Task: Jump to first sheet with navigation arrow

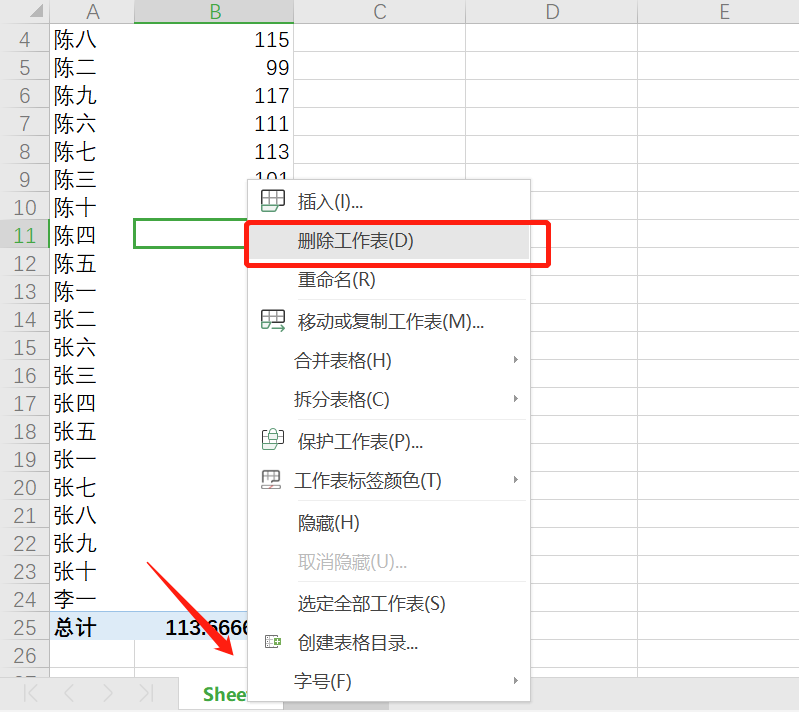Action: pyautogui.click(x=31, y=693)
